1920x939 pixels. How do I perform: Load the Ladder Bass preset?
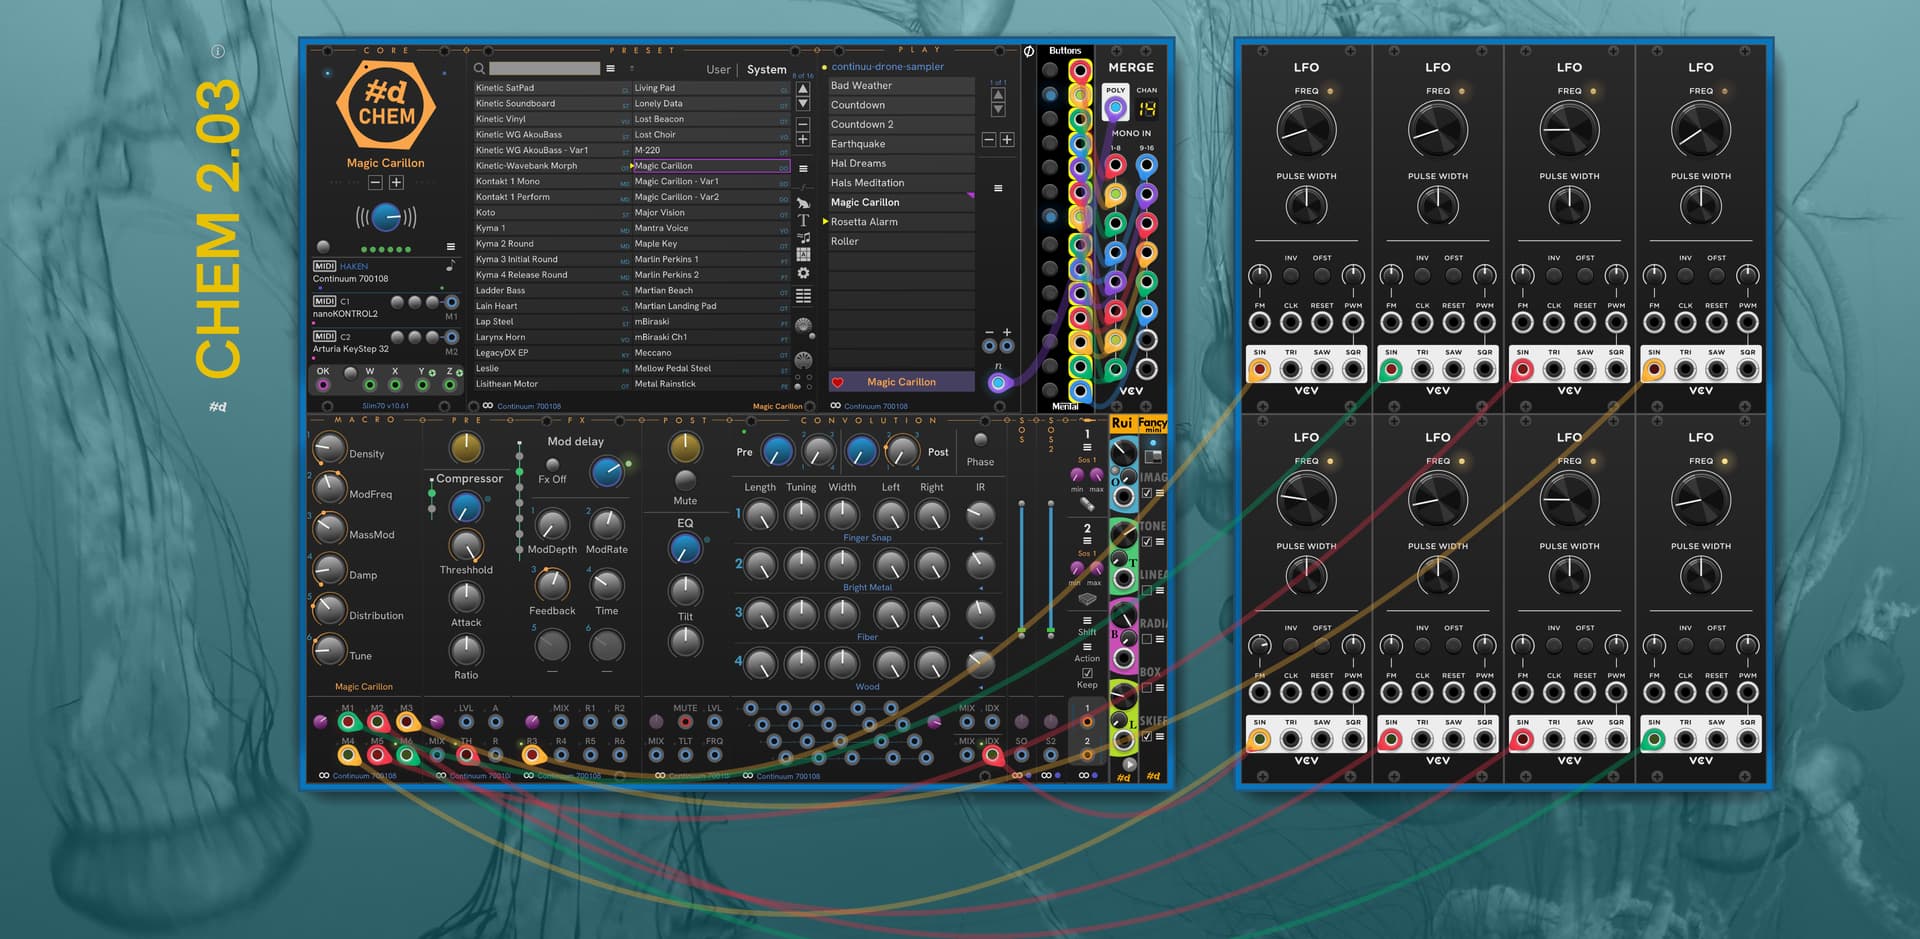point(552,291)
